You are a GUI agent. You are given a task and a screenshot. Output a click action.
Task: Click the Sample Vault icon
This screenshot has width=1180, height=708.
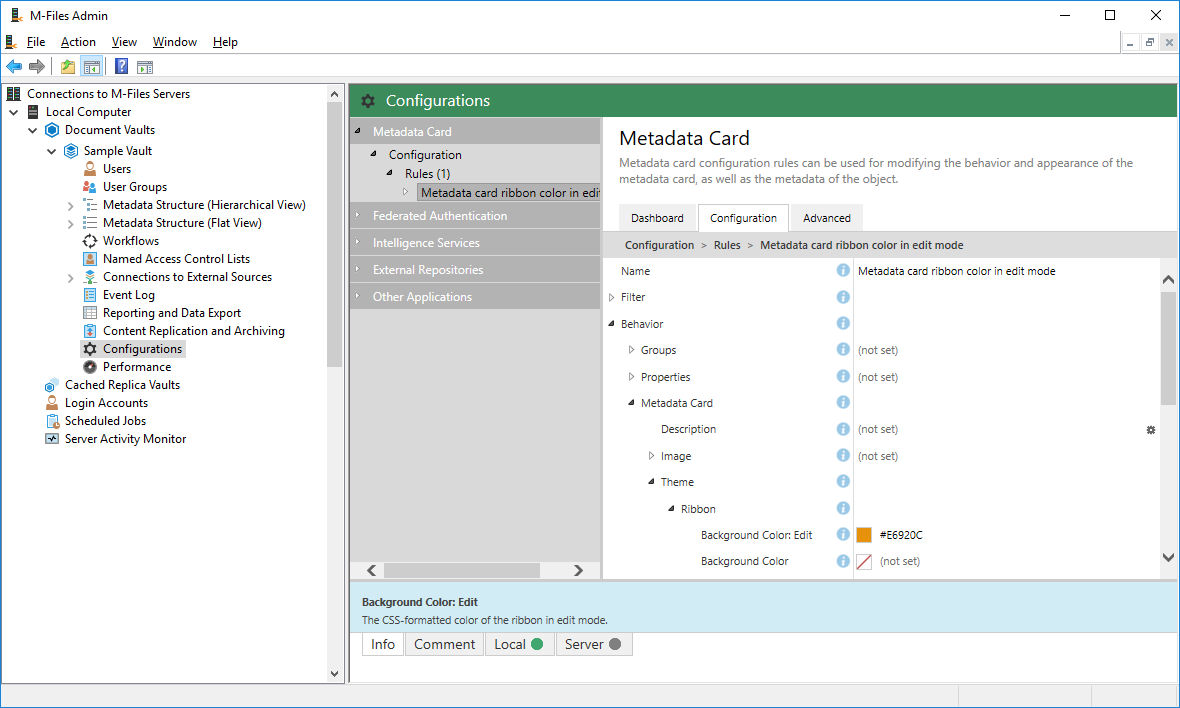coord(71,151)
